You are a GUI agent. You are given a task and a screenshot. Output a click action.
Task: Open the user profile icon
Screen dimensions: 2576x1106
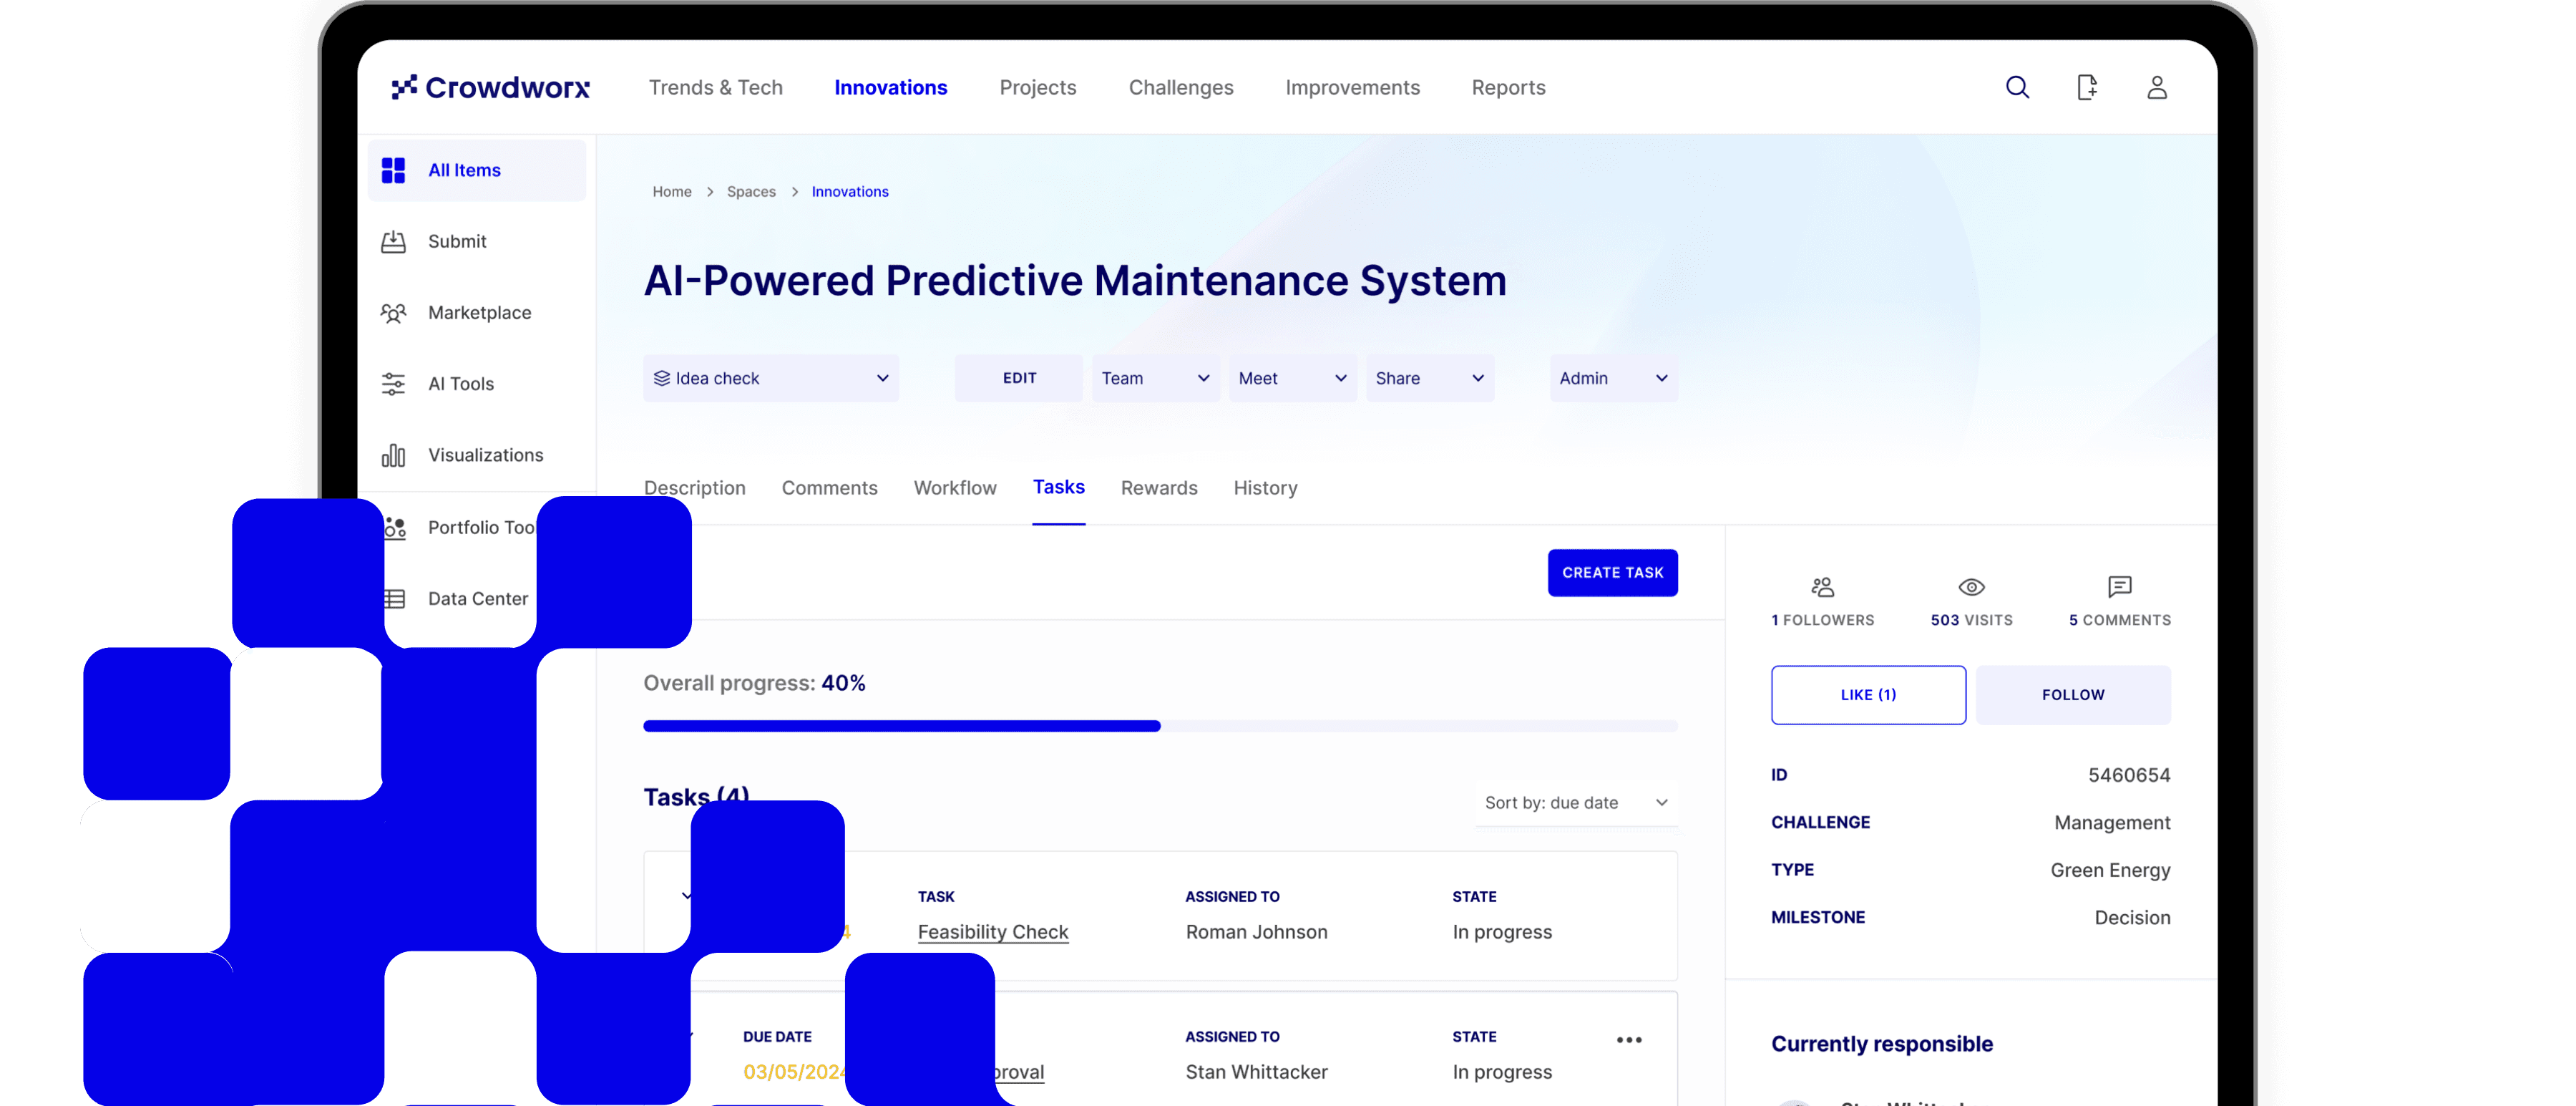click(2157, 88)
